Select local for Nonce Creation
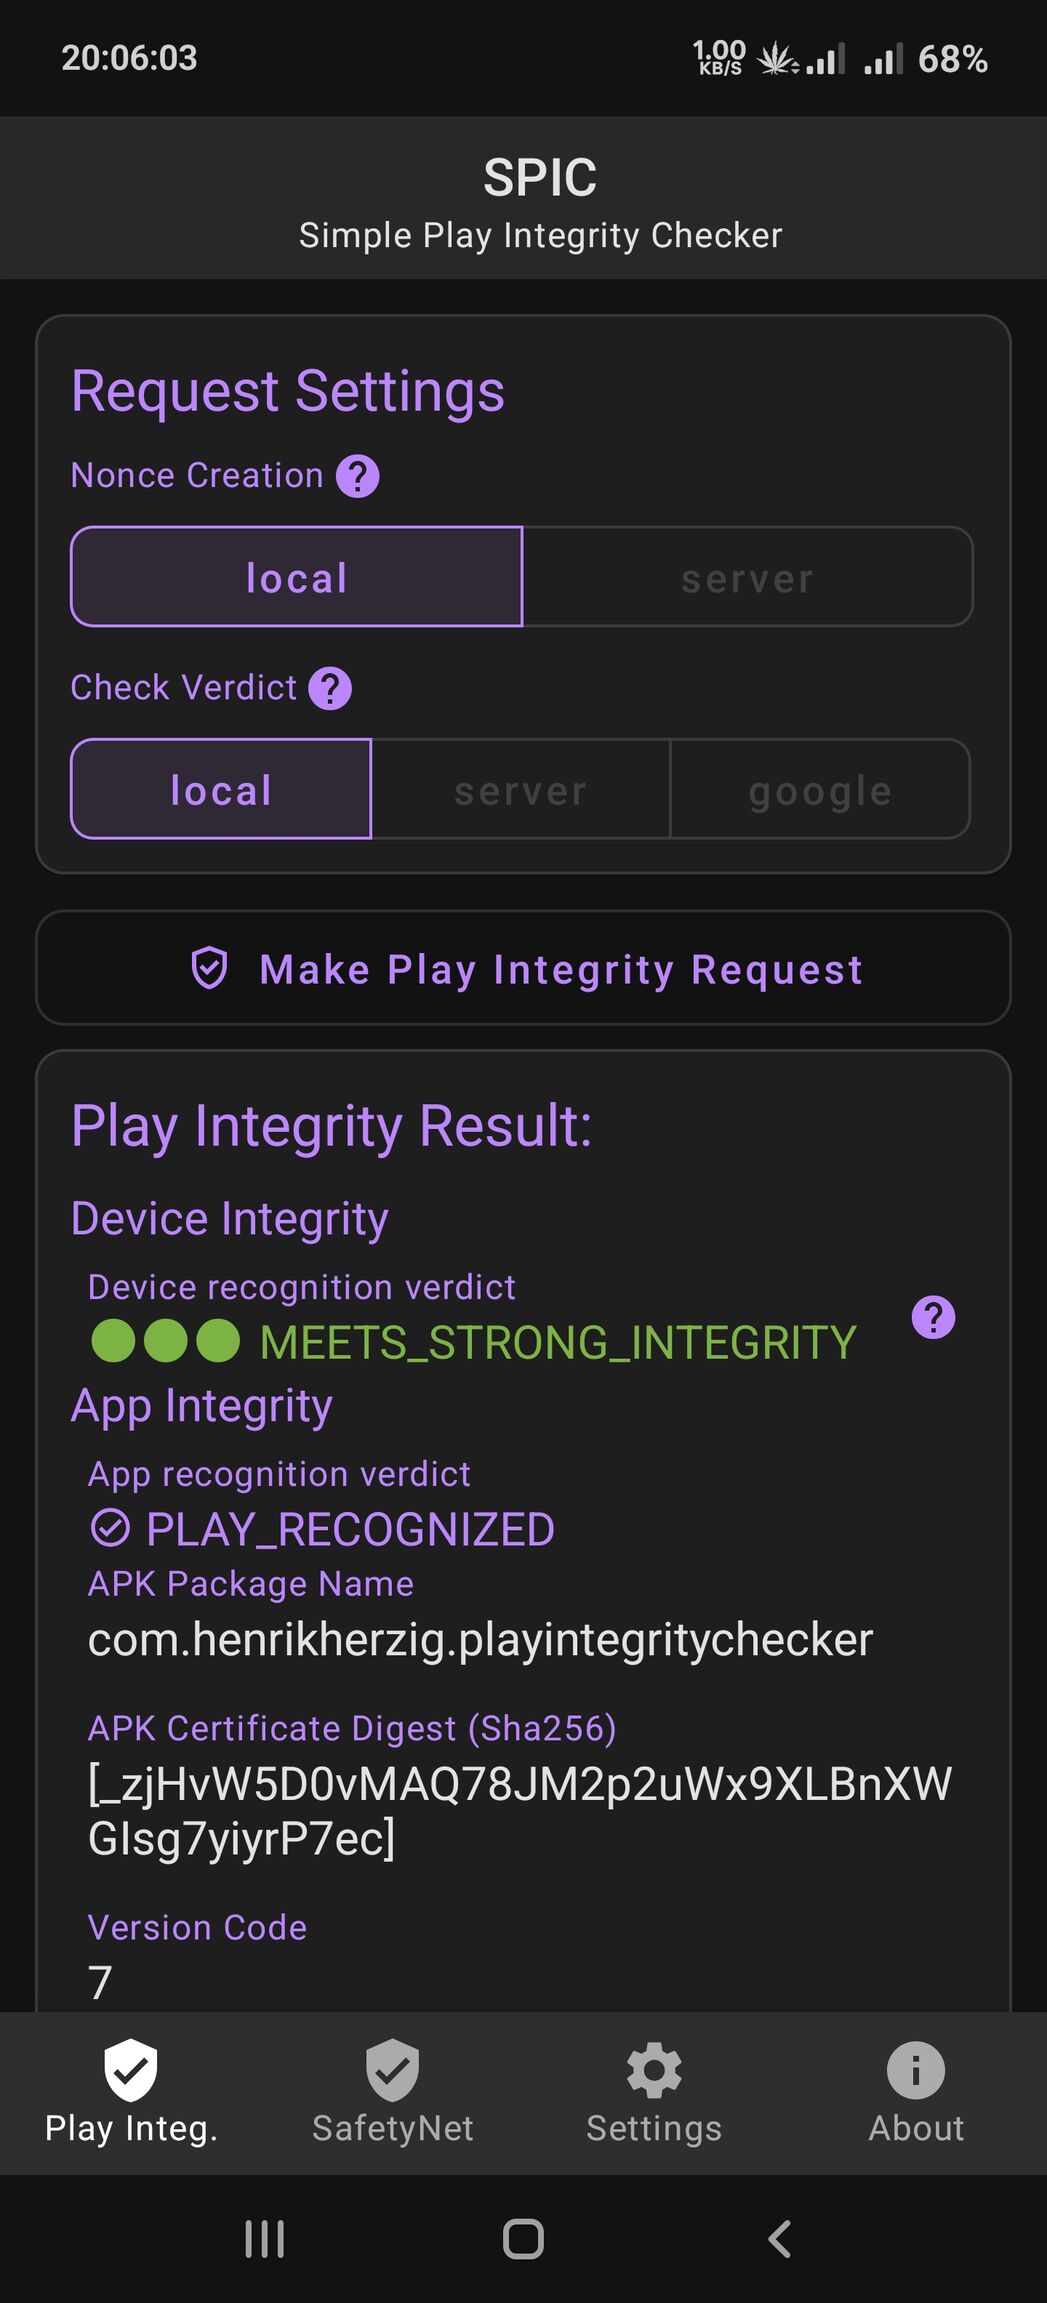 click(x=297, y=577)
